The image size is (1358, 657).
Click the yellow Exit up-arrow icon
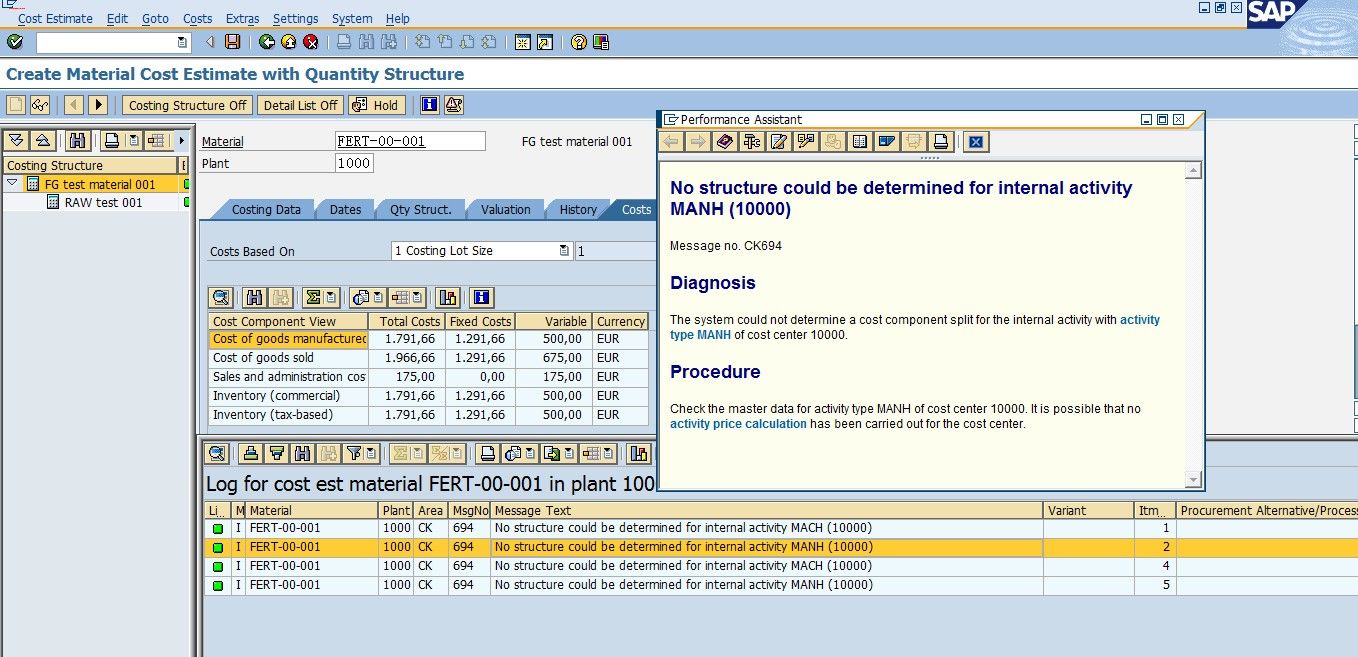pos(288,42)
